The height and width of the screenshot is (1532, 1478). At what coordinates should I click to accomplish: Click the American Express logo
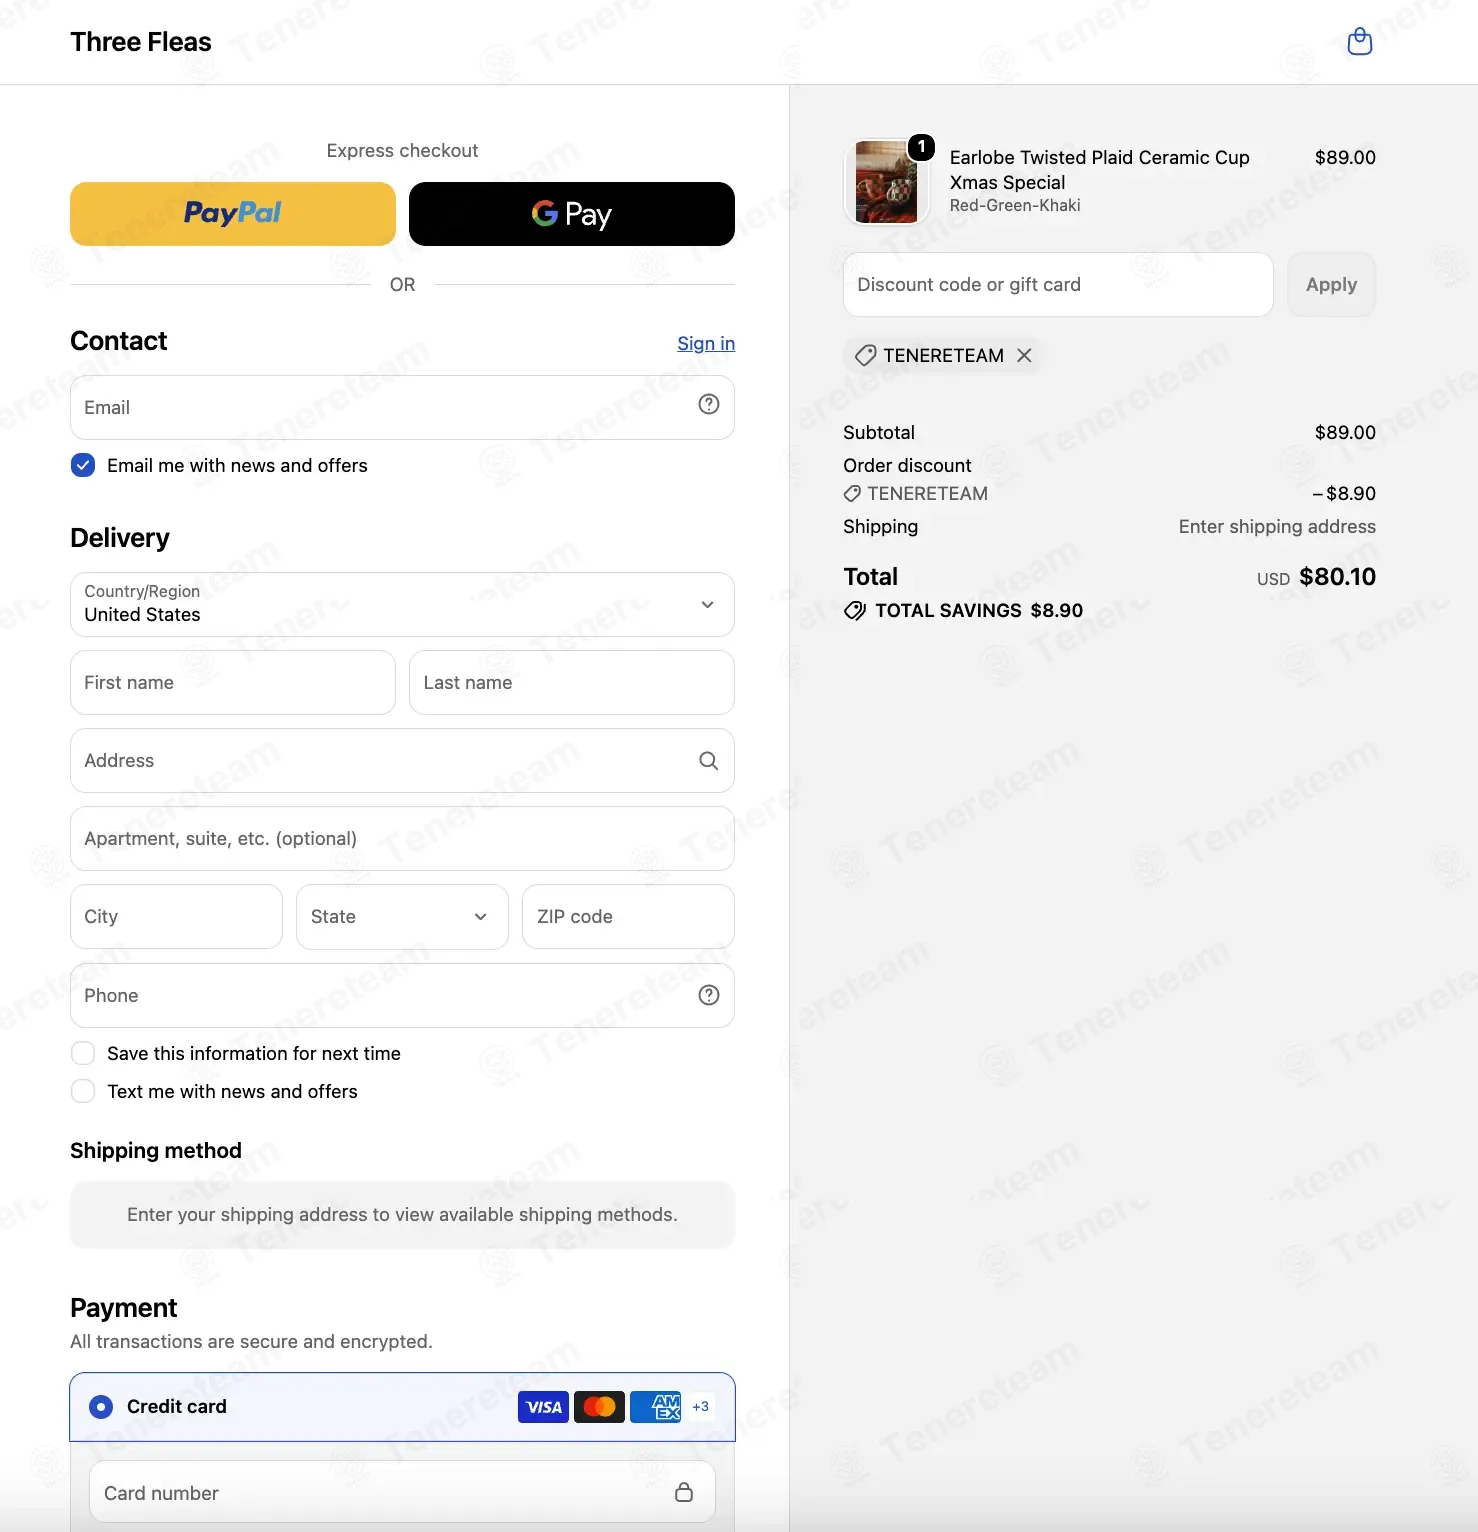656,1407
